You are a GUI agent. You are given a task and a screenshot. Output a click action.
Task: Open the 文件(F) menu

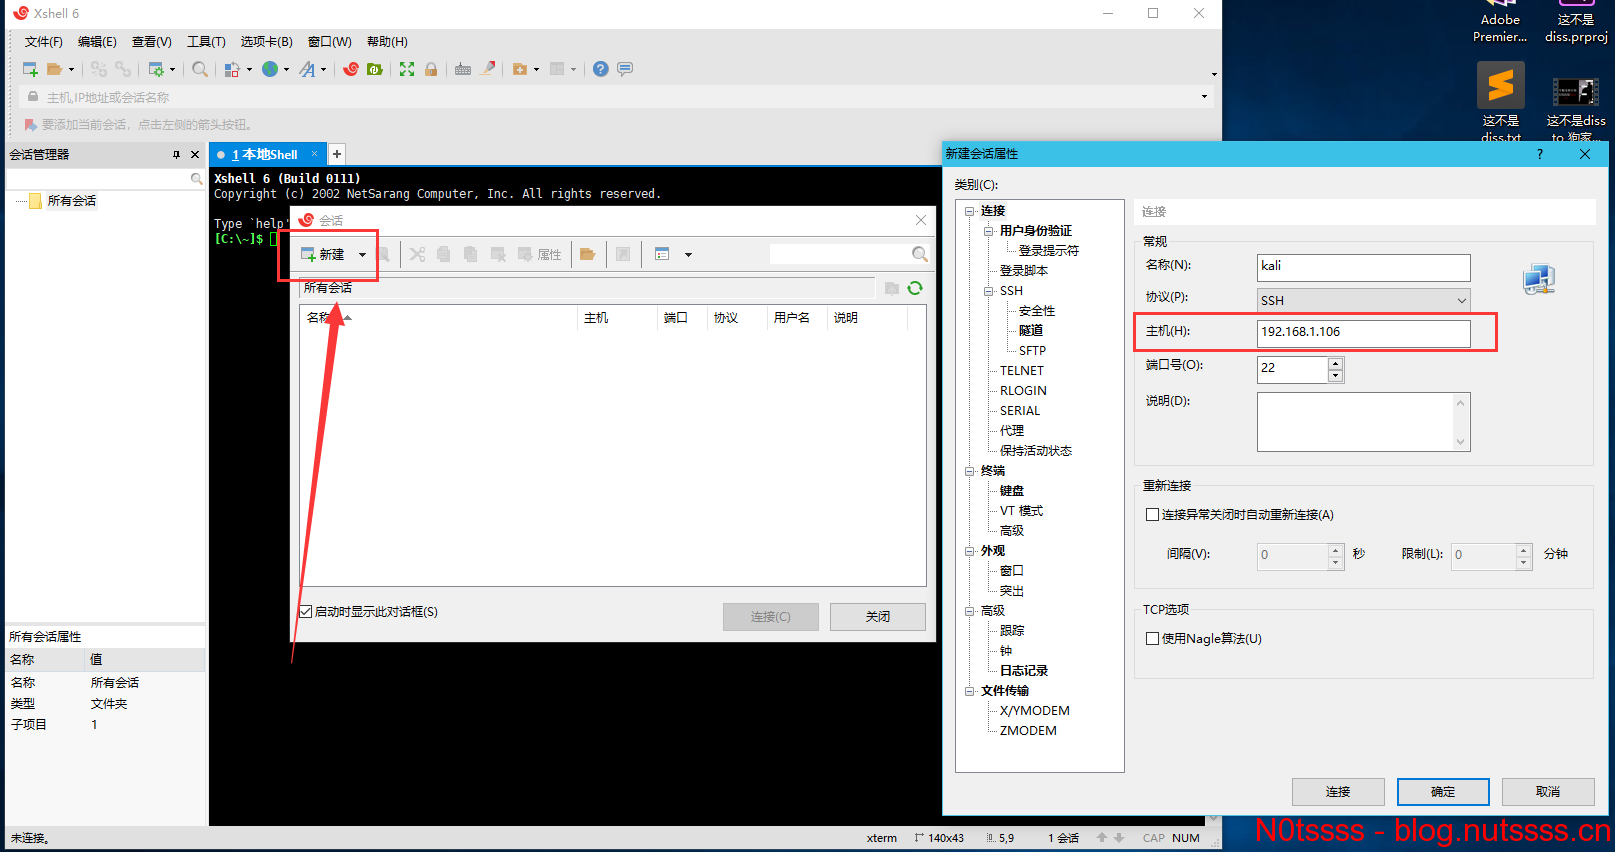coord(44,42)
